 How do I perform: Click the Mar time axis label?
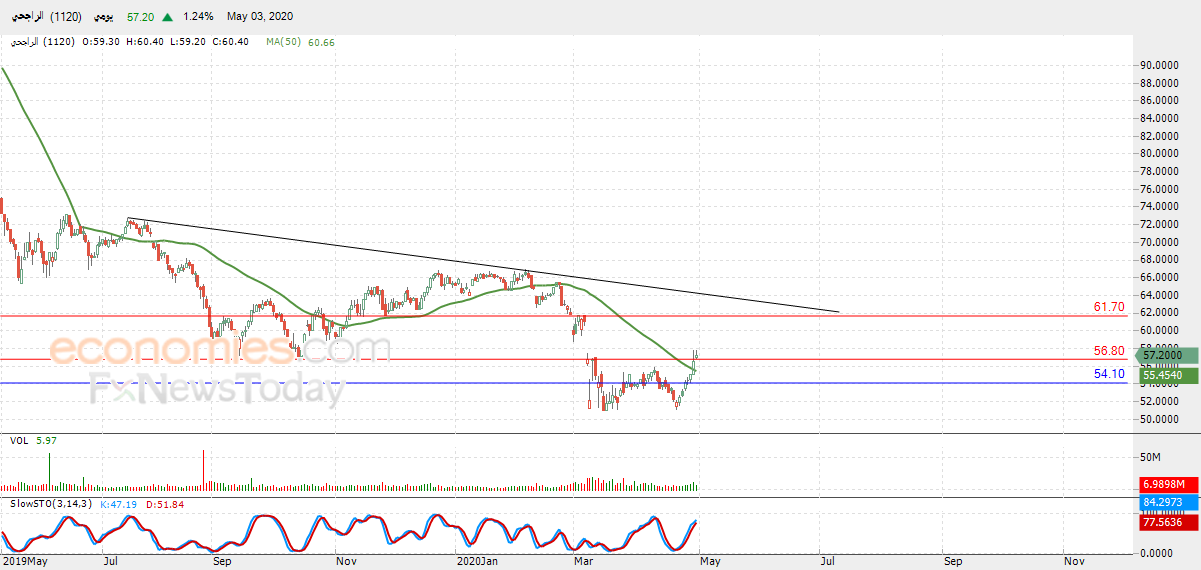[x=583, y=562]
